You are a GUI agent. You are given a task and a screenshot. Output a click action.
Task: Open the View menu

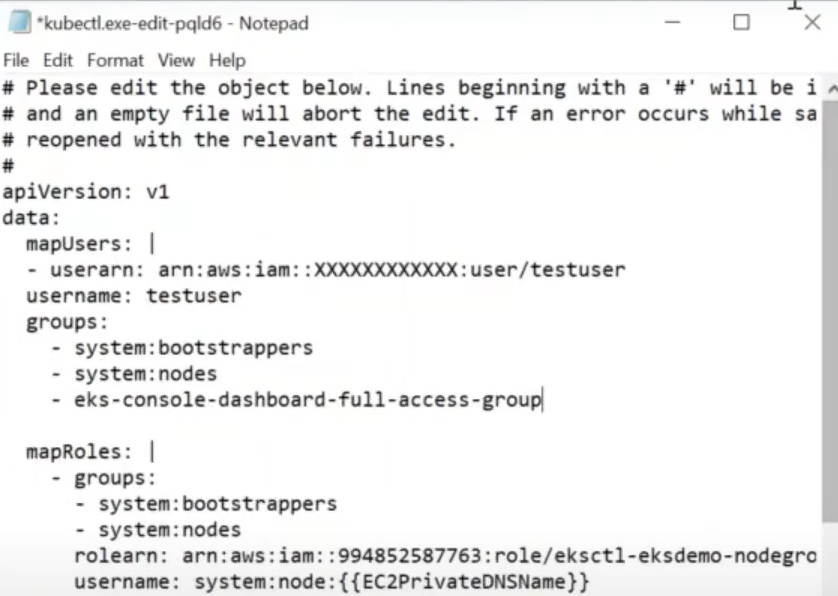point(176,60)
